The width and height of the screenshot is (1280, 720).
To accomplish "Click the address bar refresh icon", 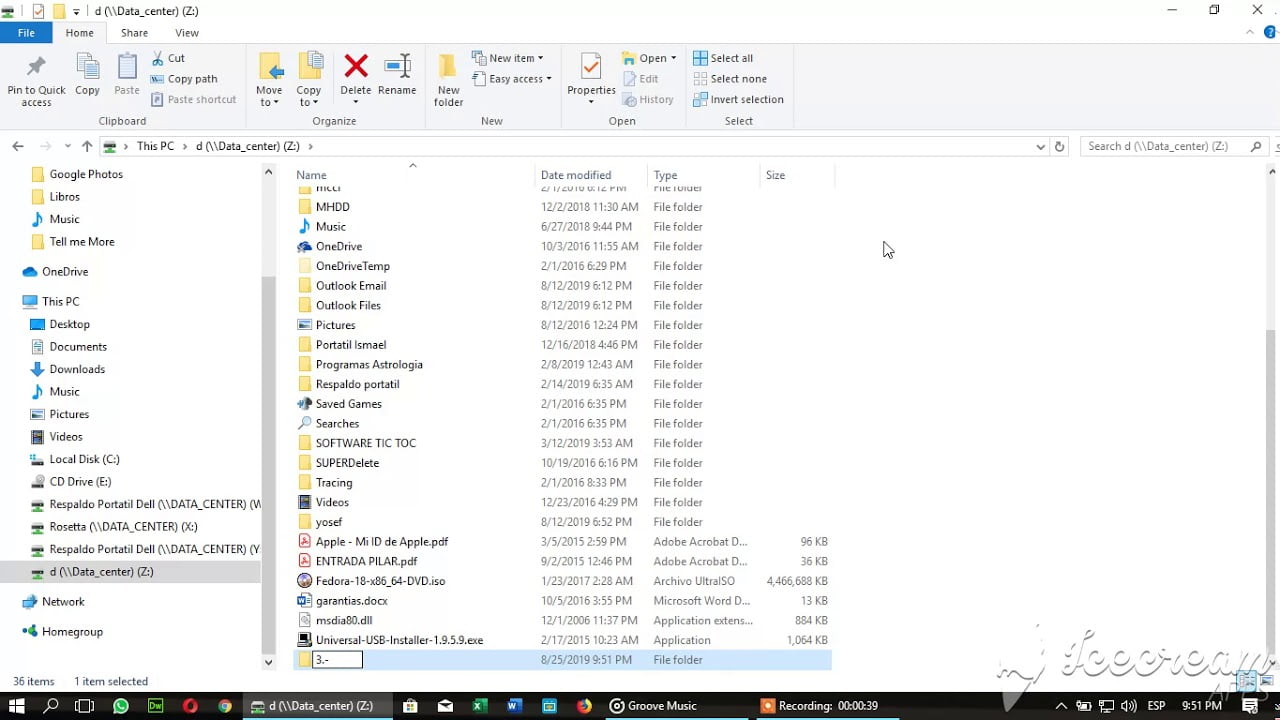I will [x=1060, y=146].
